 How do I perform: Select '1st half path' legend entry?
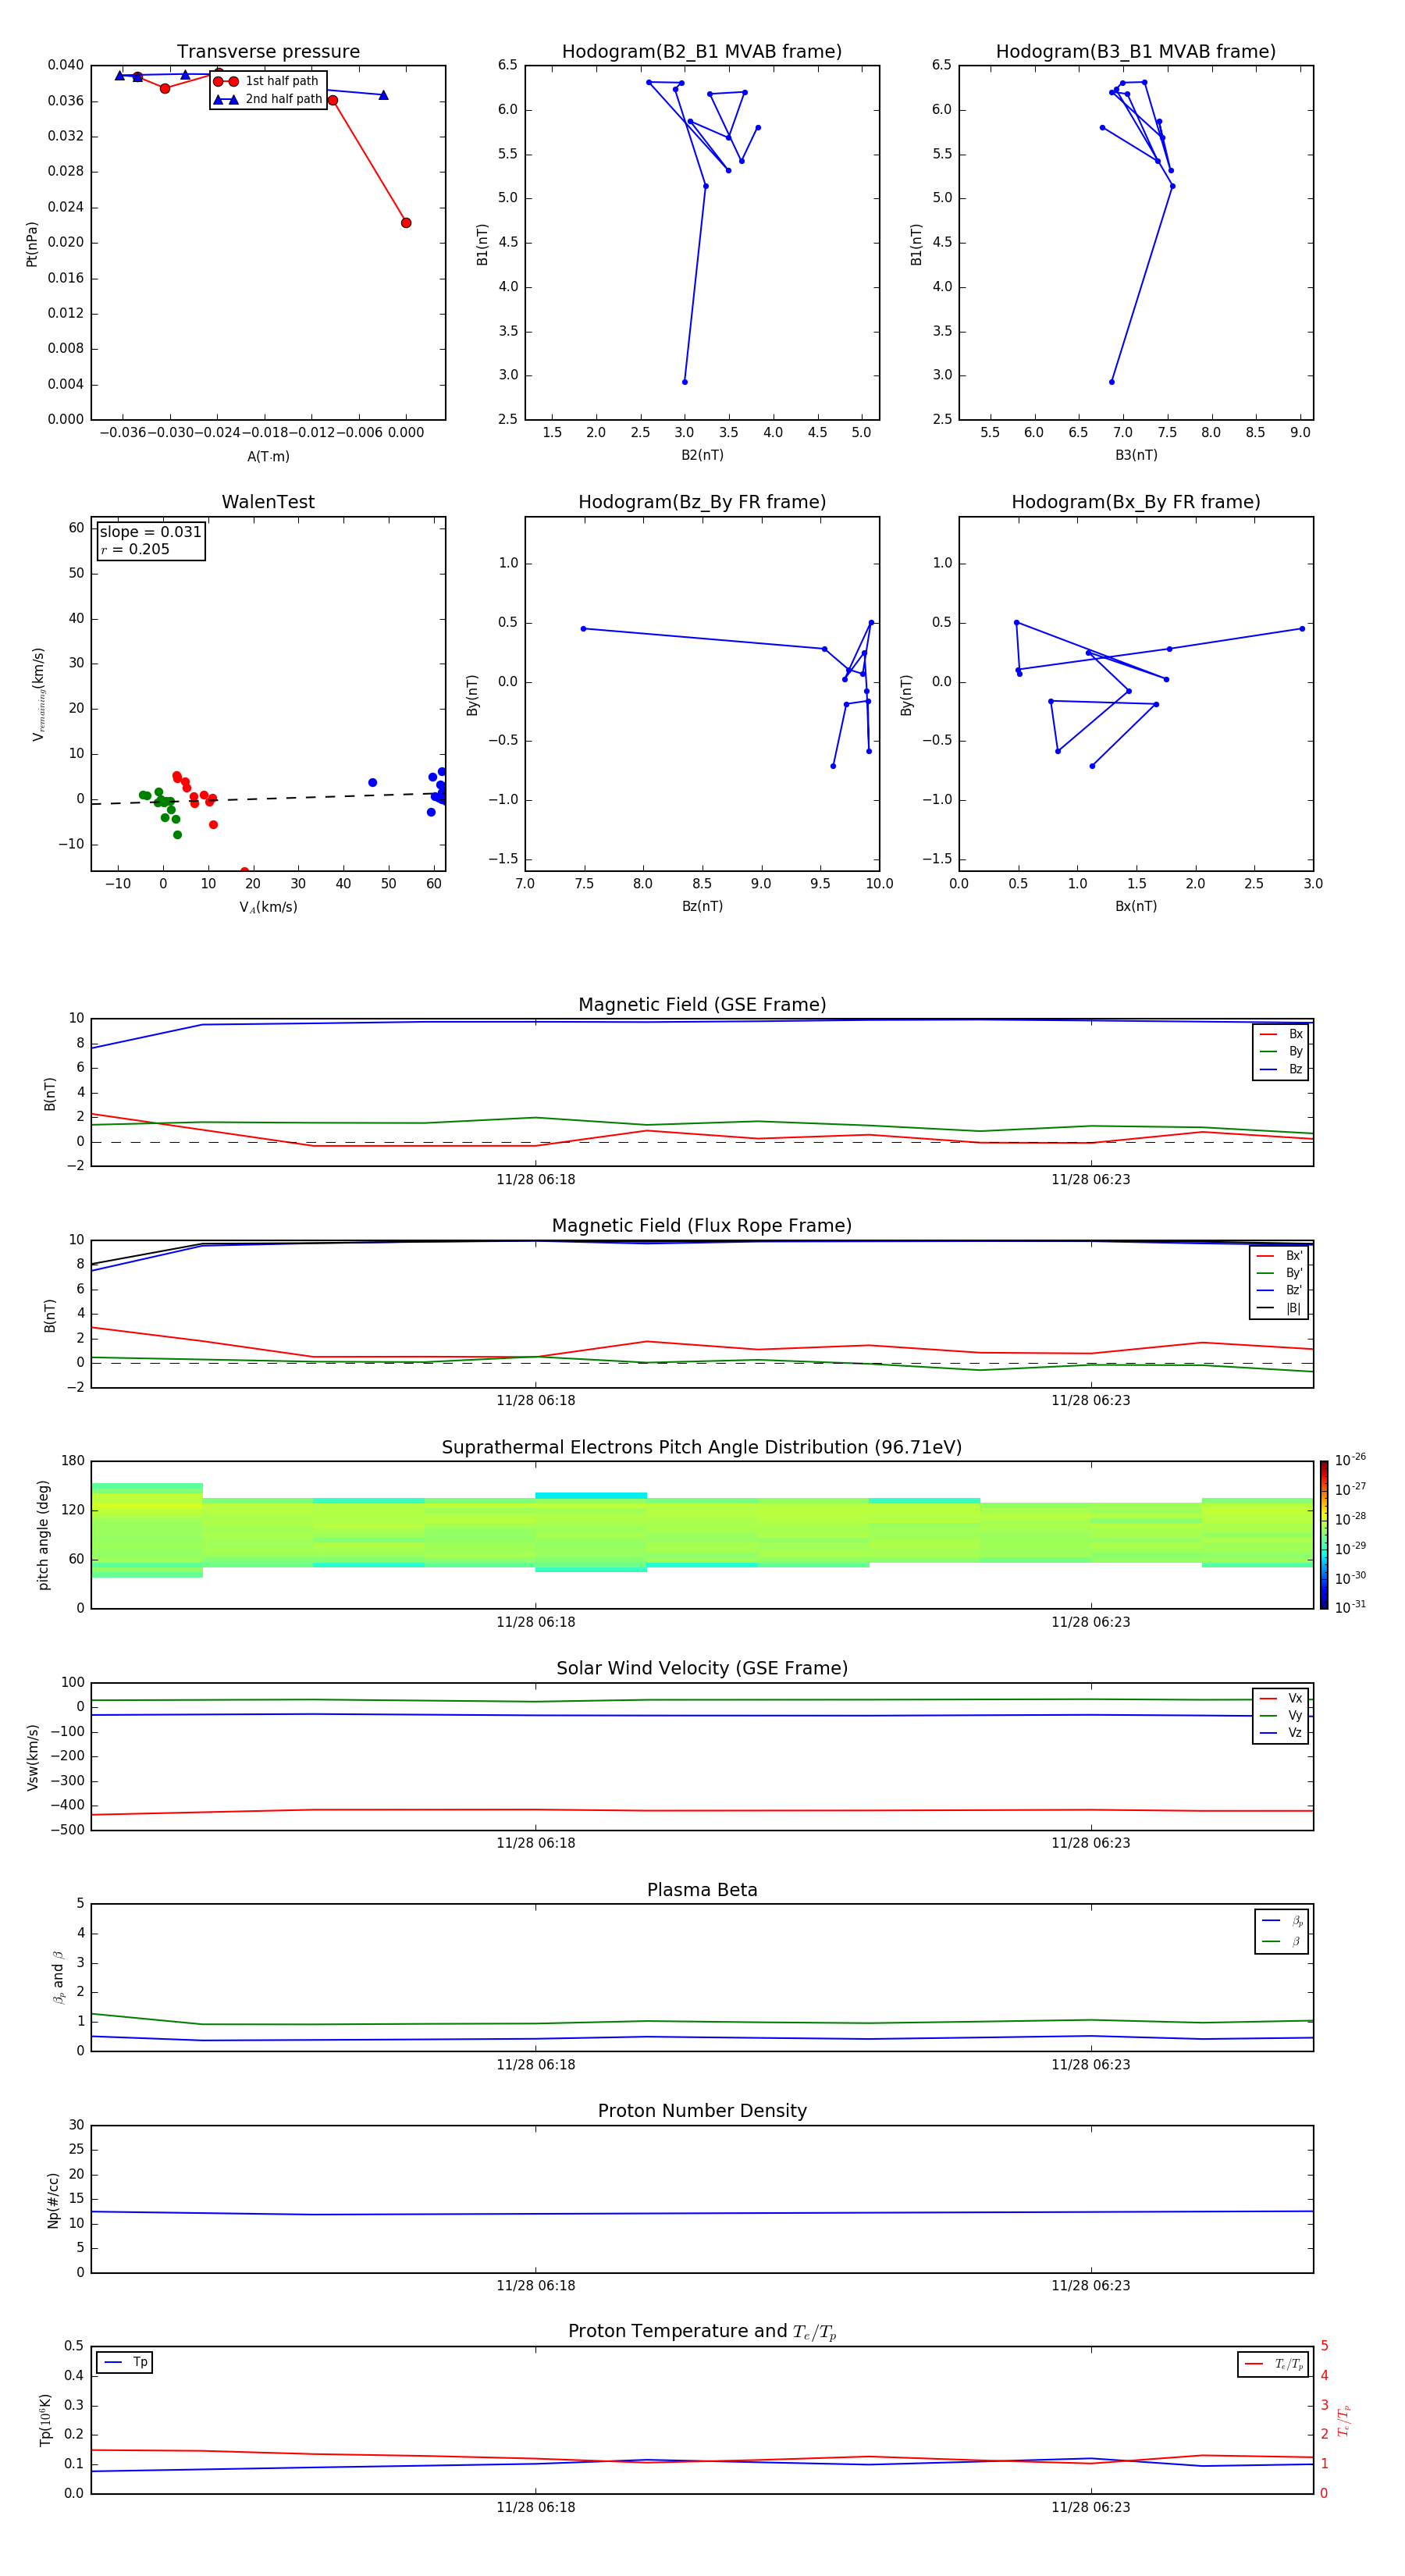coord(267,81)
